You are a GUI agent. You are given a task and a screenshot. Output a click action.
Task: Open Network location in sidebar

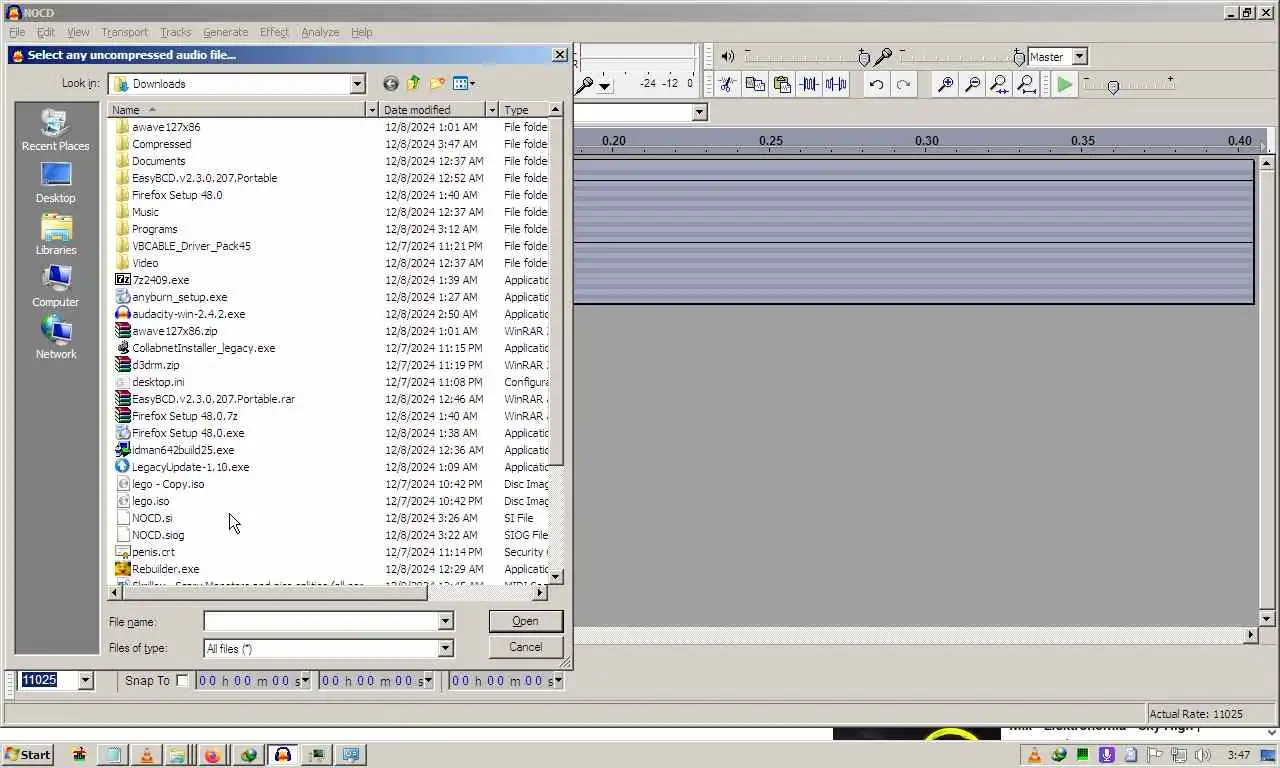click(x=56, y=339)
